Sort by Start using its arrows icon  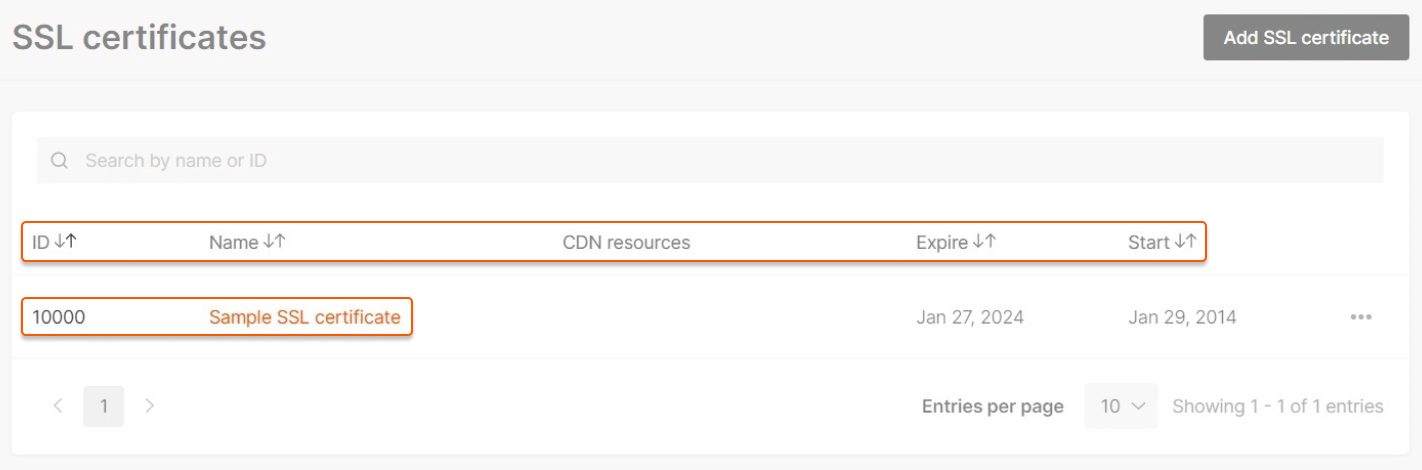[1186, 242]
